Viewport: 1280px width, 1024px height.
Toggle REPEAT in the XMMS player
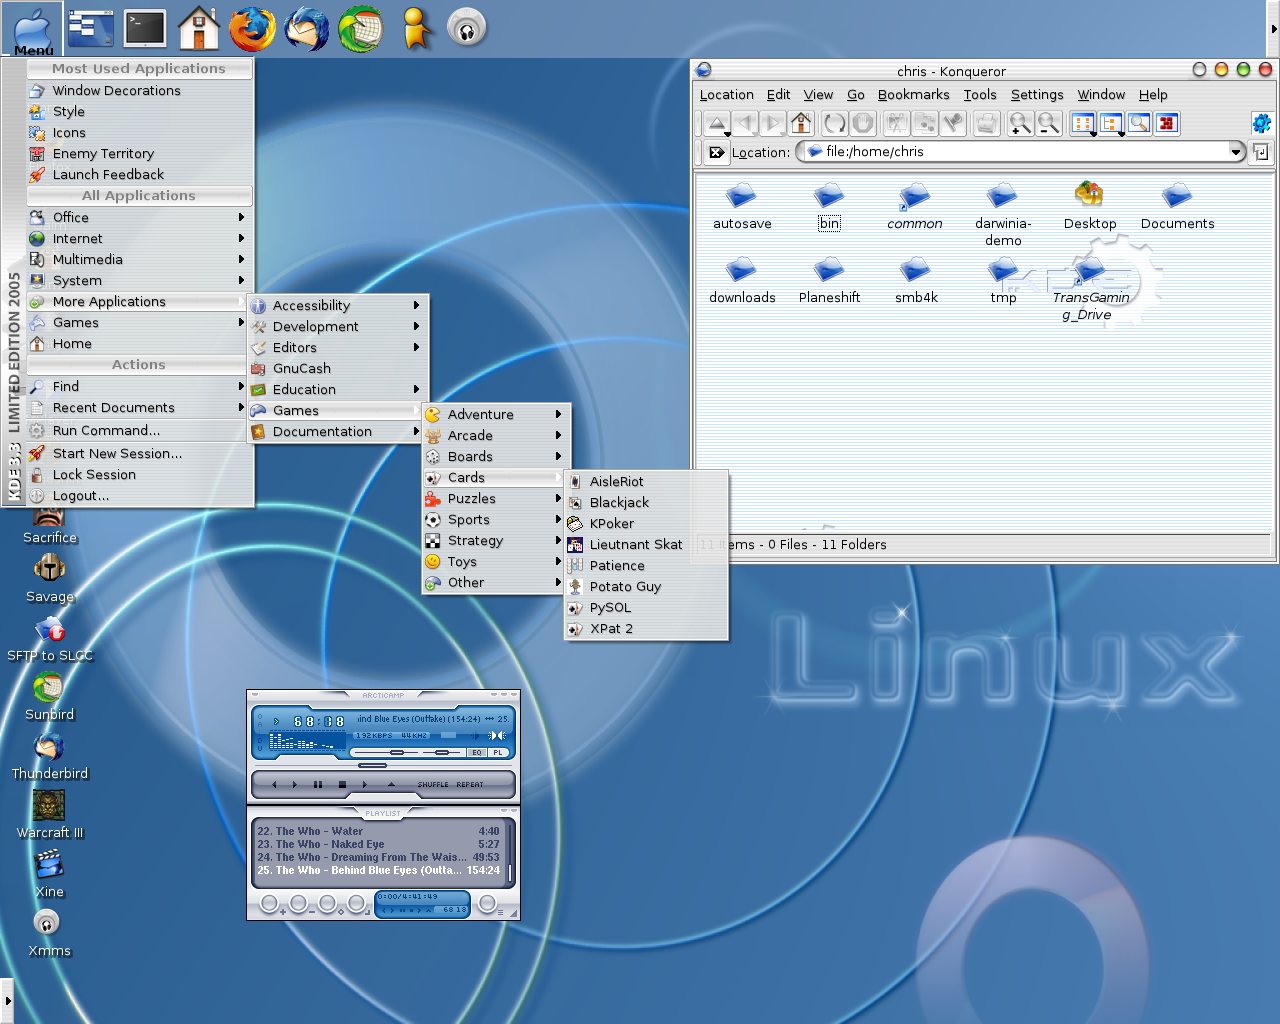(470, 785)
